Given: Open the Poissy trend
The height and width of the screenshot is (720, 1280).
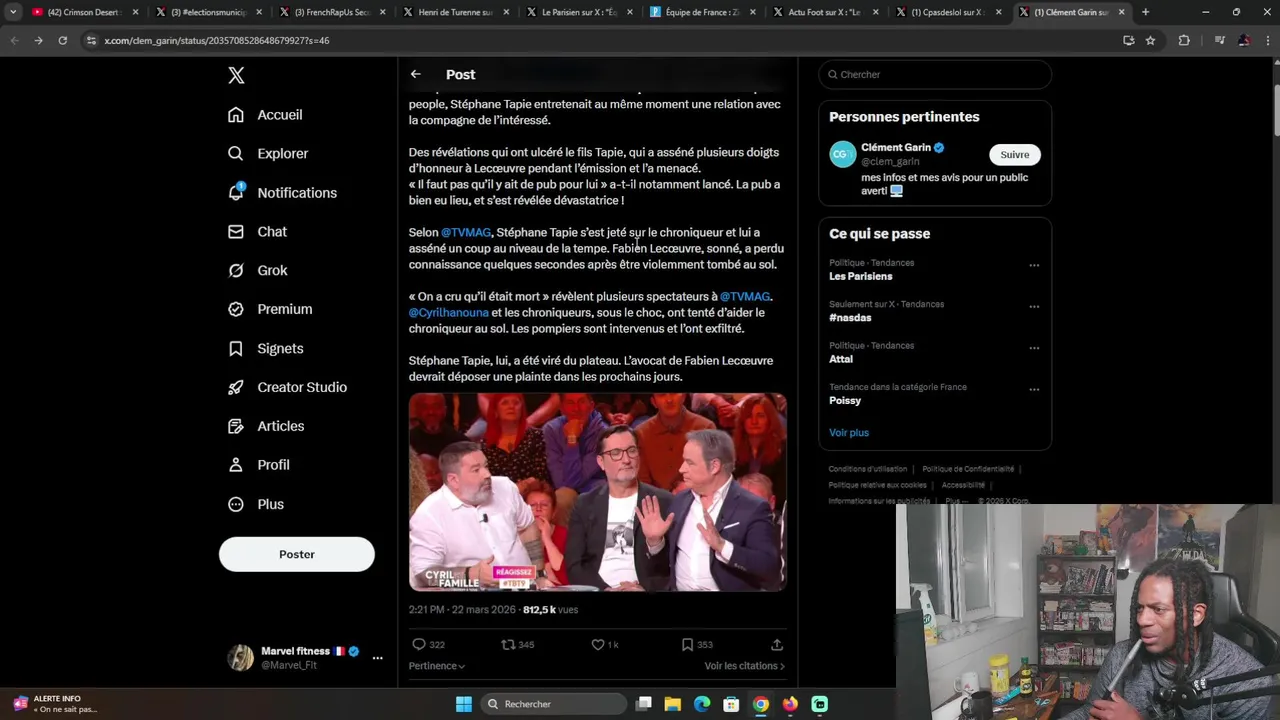Looking at the screenshot, I should (845, 400).
